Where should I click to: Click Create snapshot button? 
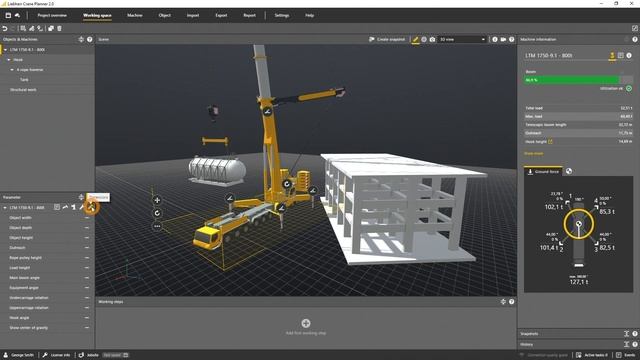(387, 40)
